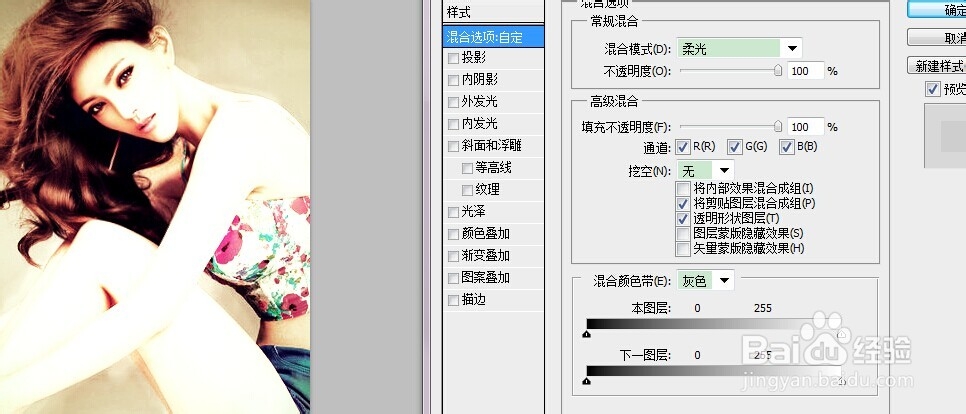
Task: Click the 确定 OK button
Action: (x=936, y=9)
